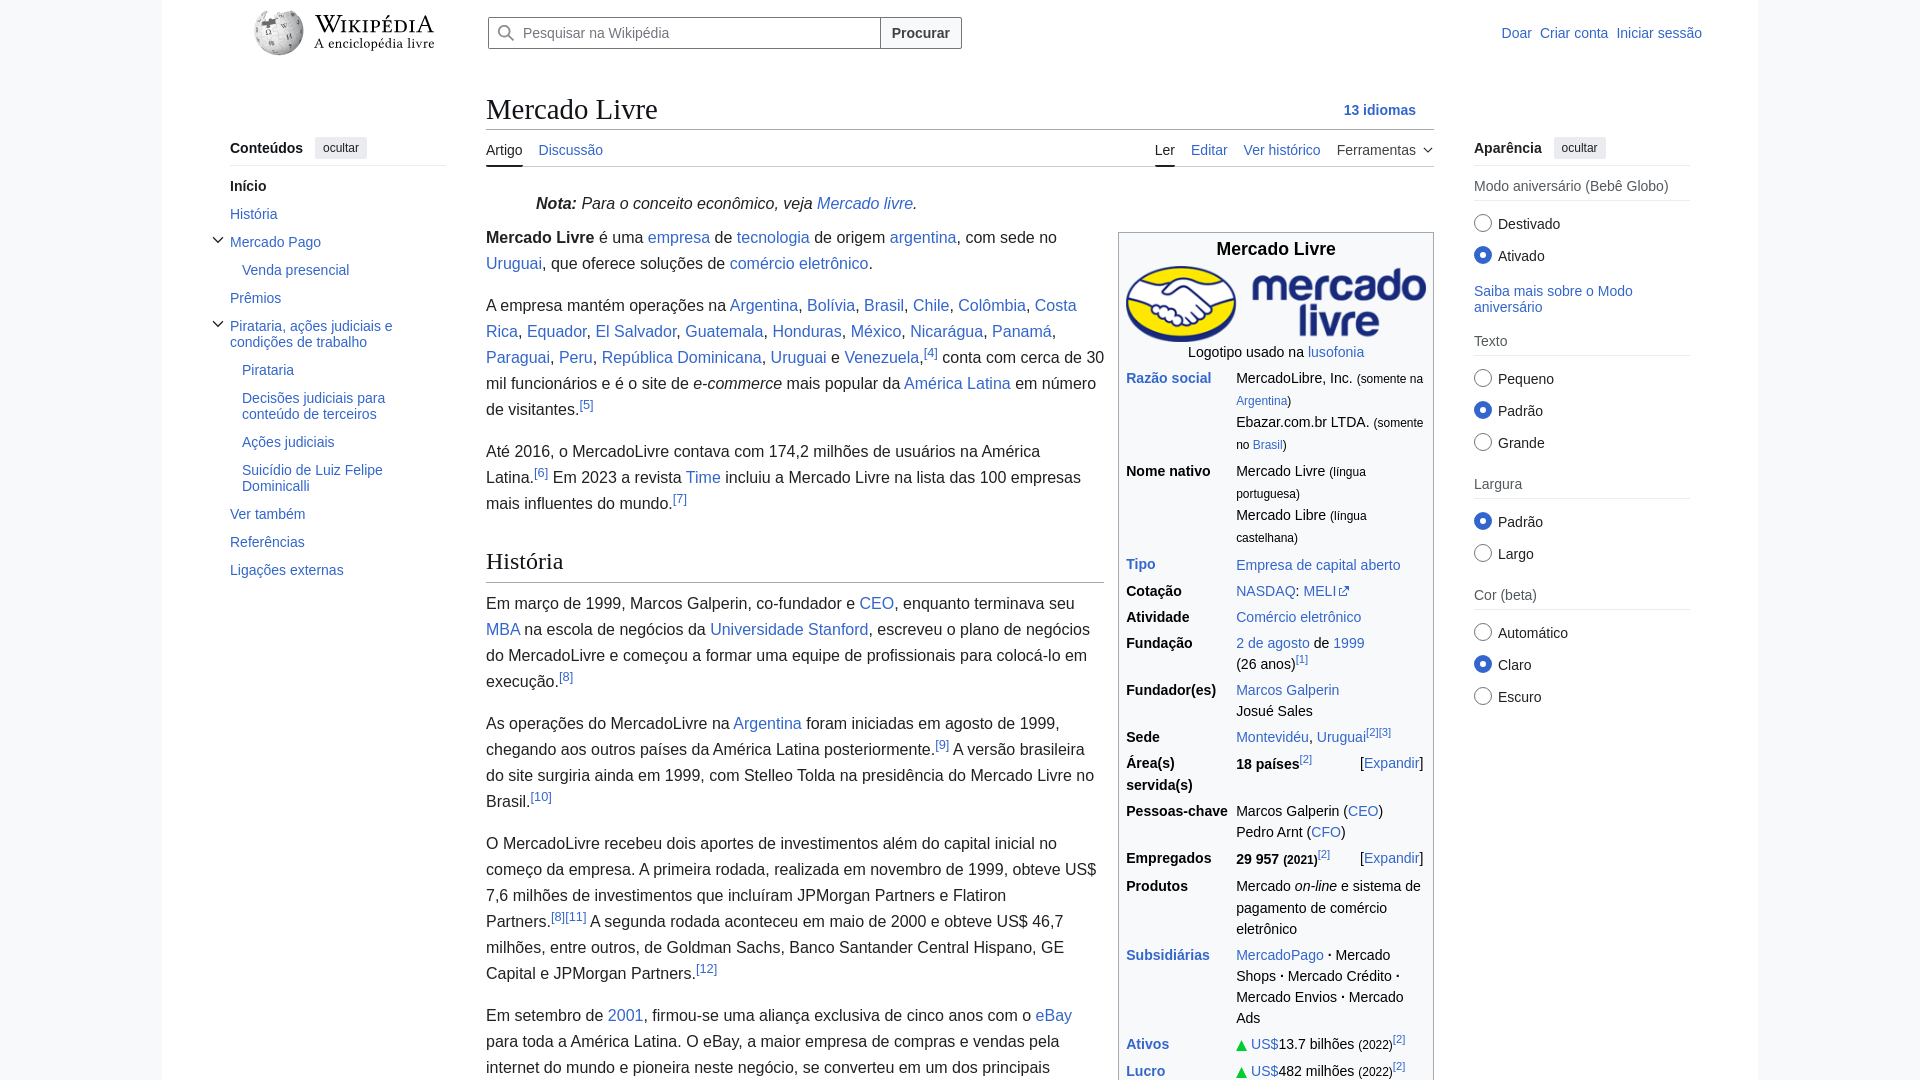Image resolution: width=1920 pixels, height=1080 pixels.
Task: Select the Ativado birthday mode option
Action: point(1483,255)
